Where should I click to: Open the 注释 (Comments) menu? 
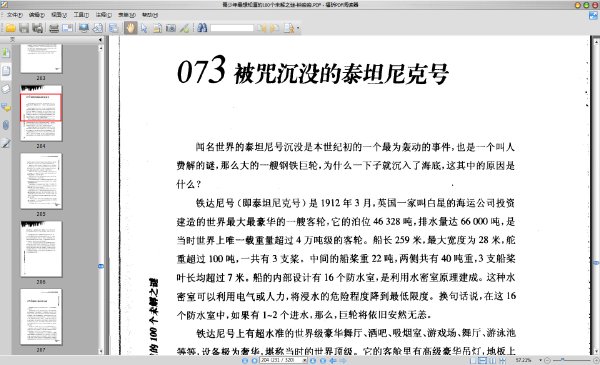click(x=104, y=15)
